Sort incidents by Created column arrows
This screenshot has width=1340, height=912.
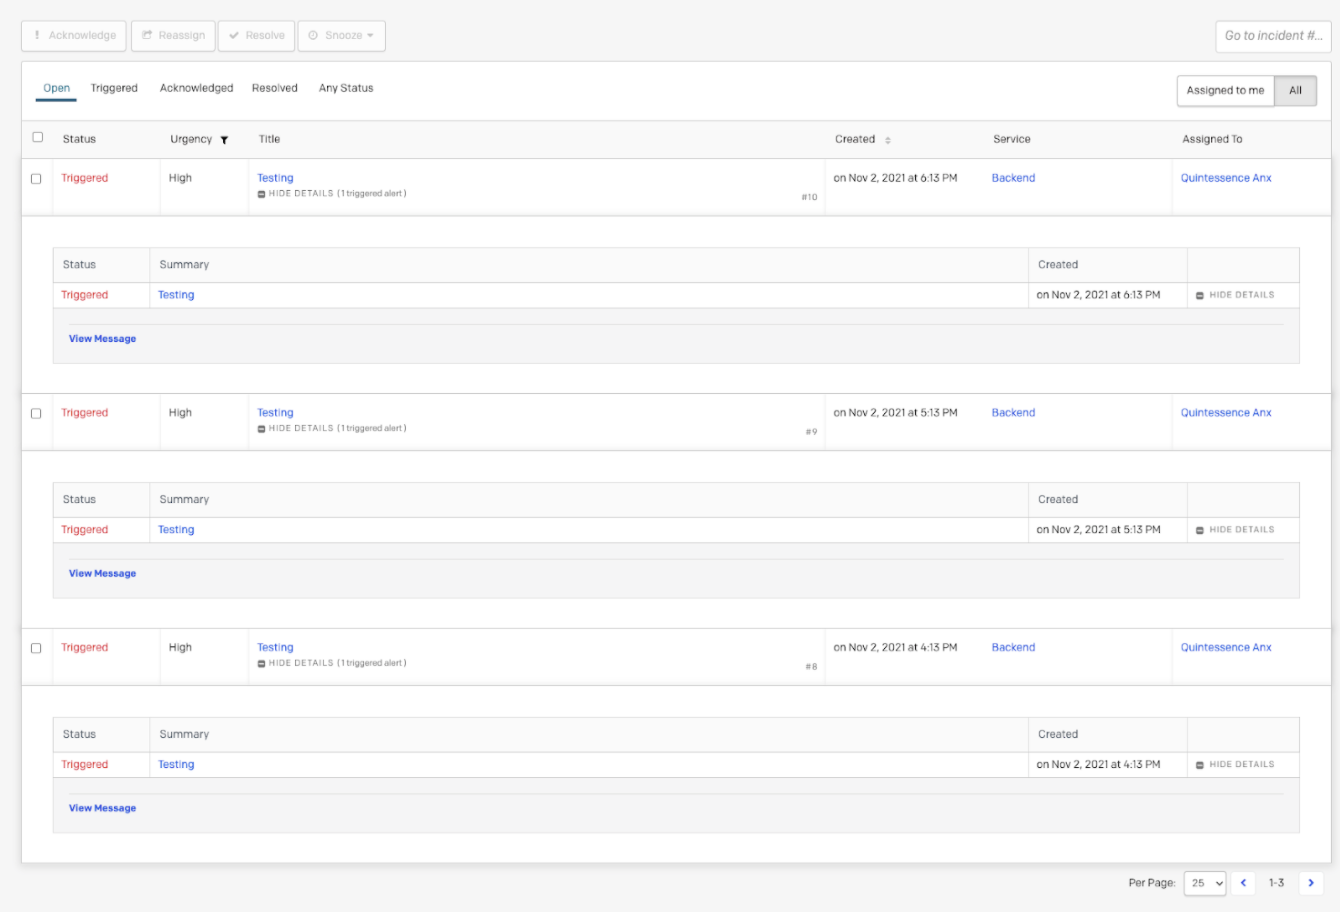pos(887,140)
